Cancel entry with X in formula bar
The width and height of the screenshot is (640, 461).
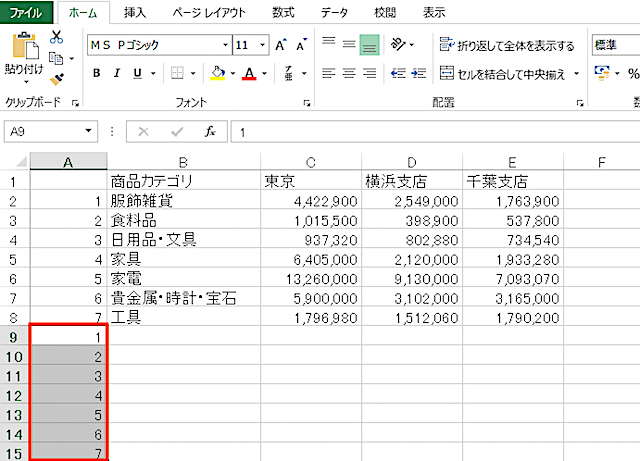pos(143,131)
